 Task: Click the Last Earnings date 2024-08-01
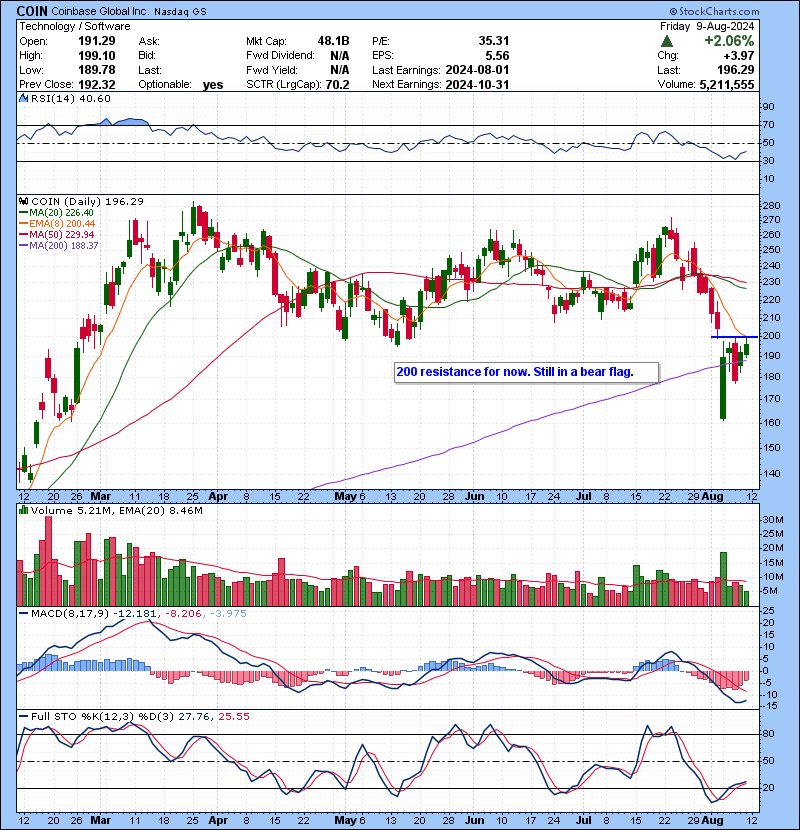click(477, 70)
